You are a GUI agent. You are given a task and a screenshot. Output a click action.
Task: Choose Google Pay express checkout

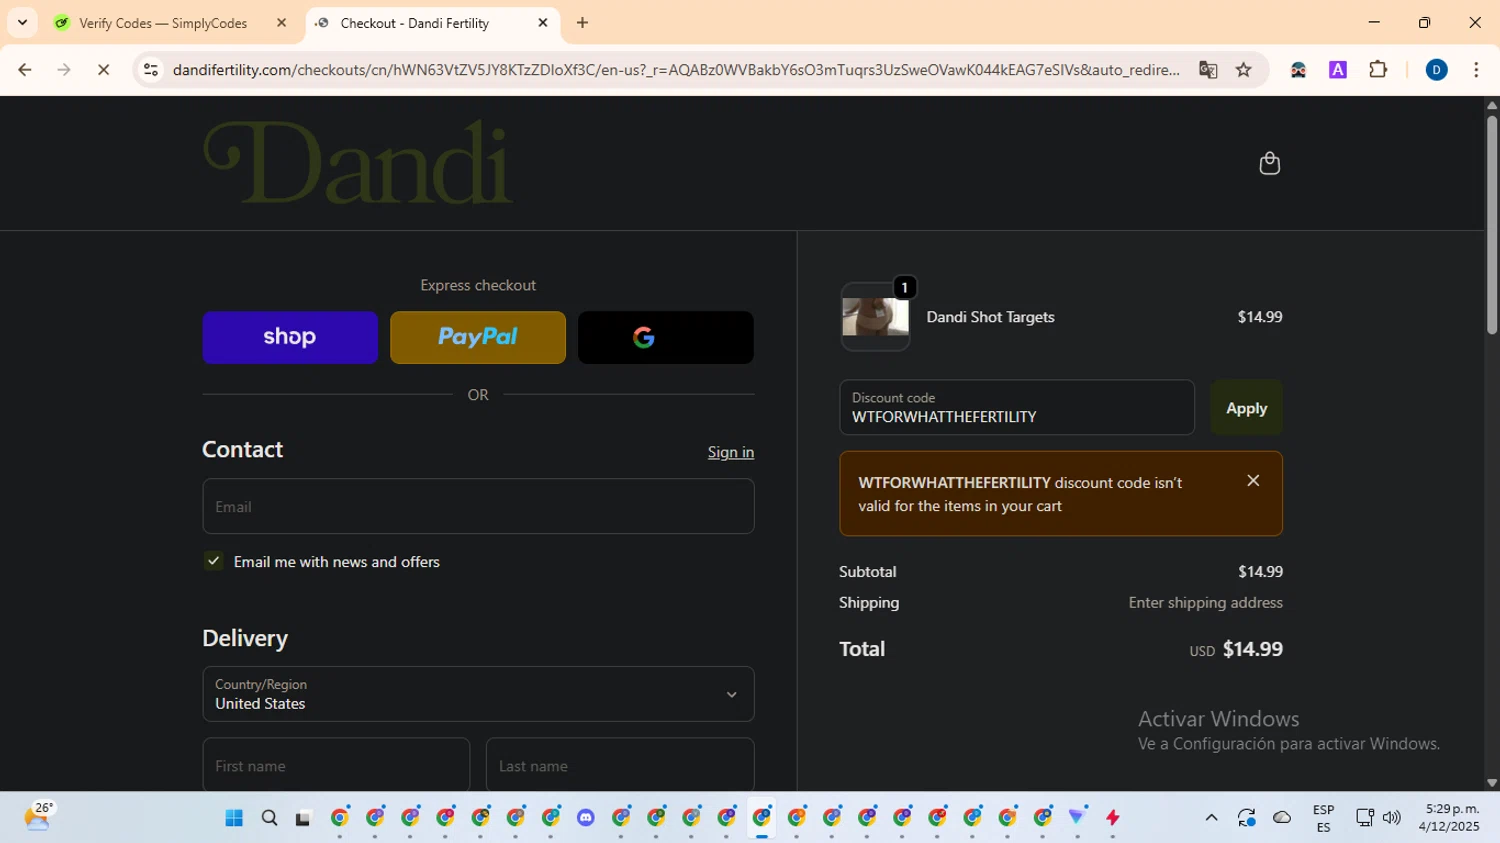[666, 337]
